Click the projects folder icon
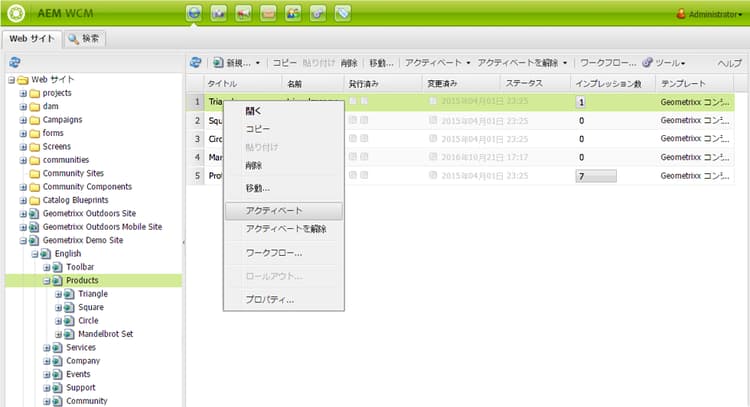 tap(34, 93)
